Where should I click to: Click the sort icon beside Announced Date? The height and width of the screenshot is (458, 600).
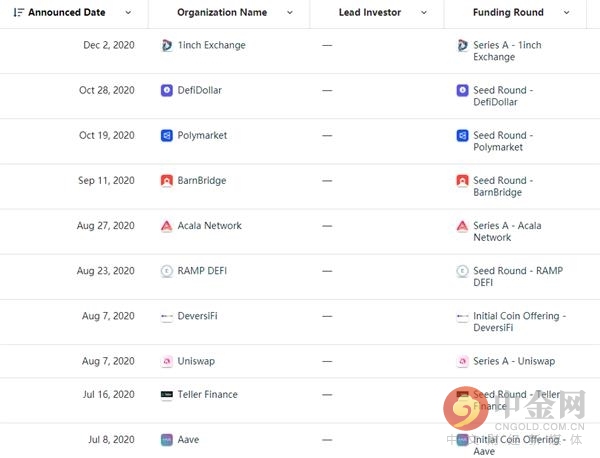[x=18, y=13]
